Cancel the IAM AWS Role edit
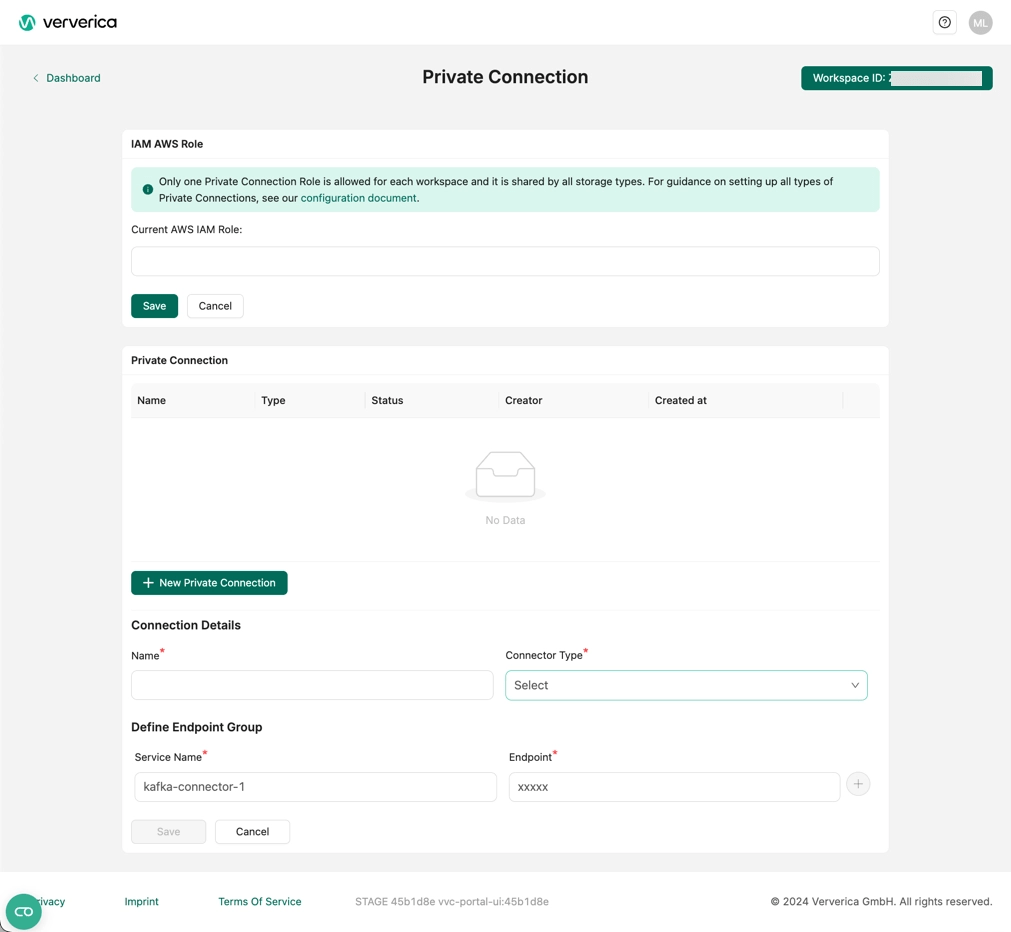1011x932 pixels. pyautogui.click(x=214, y=305)
